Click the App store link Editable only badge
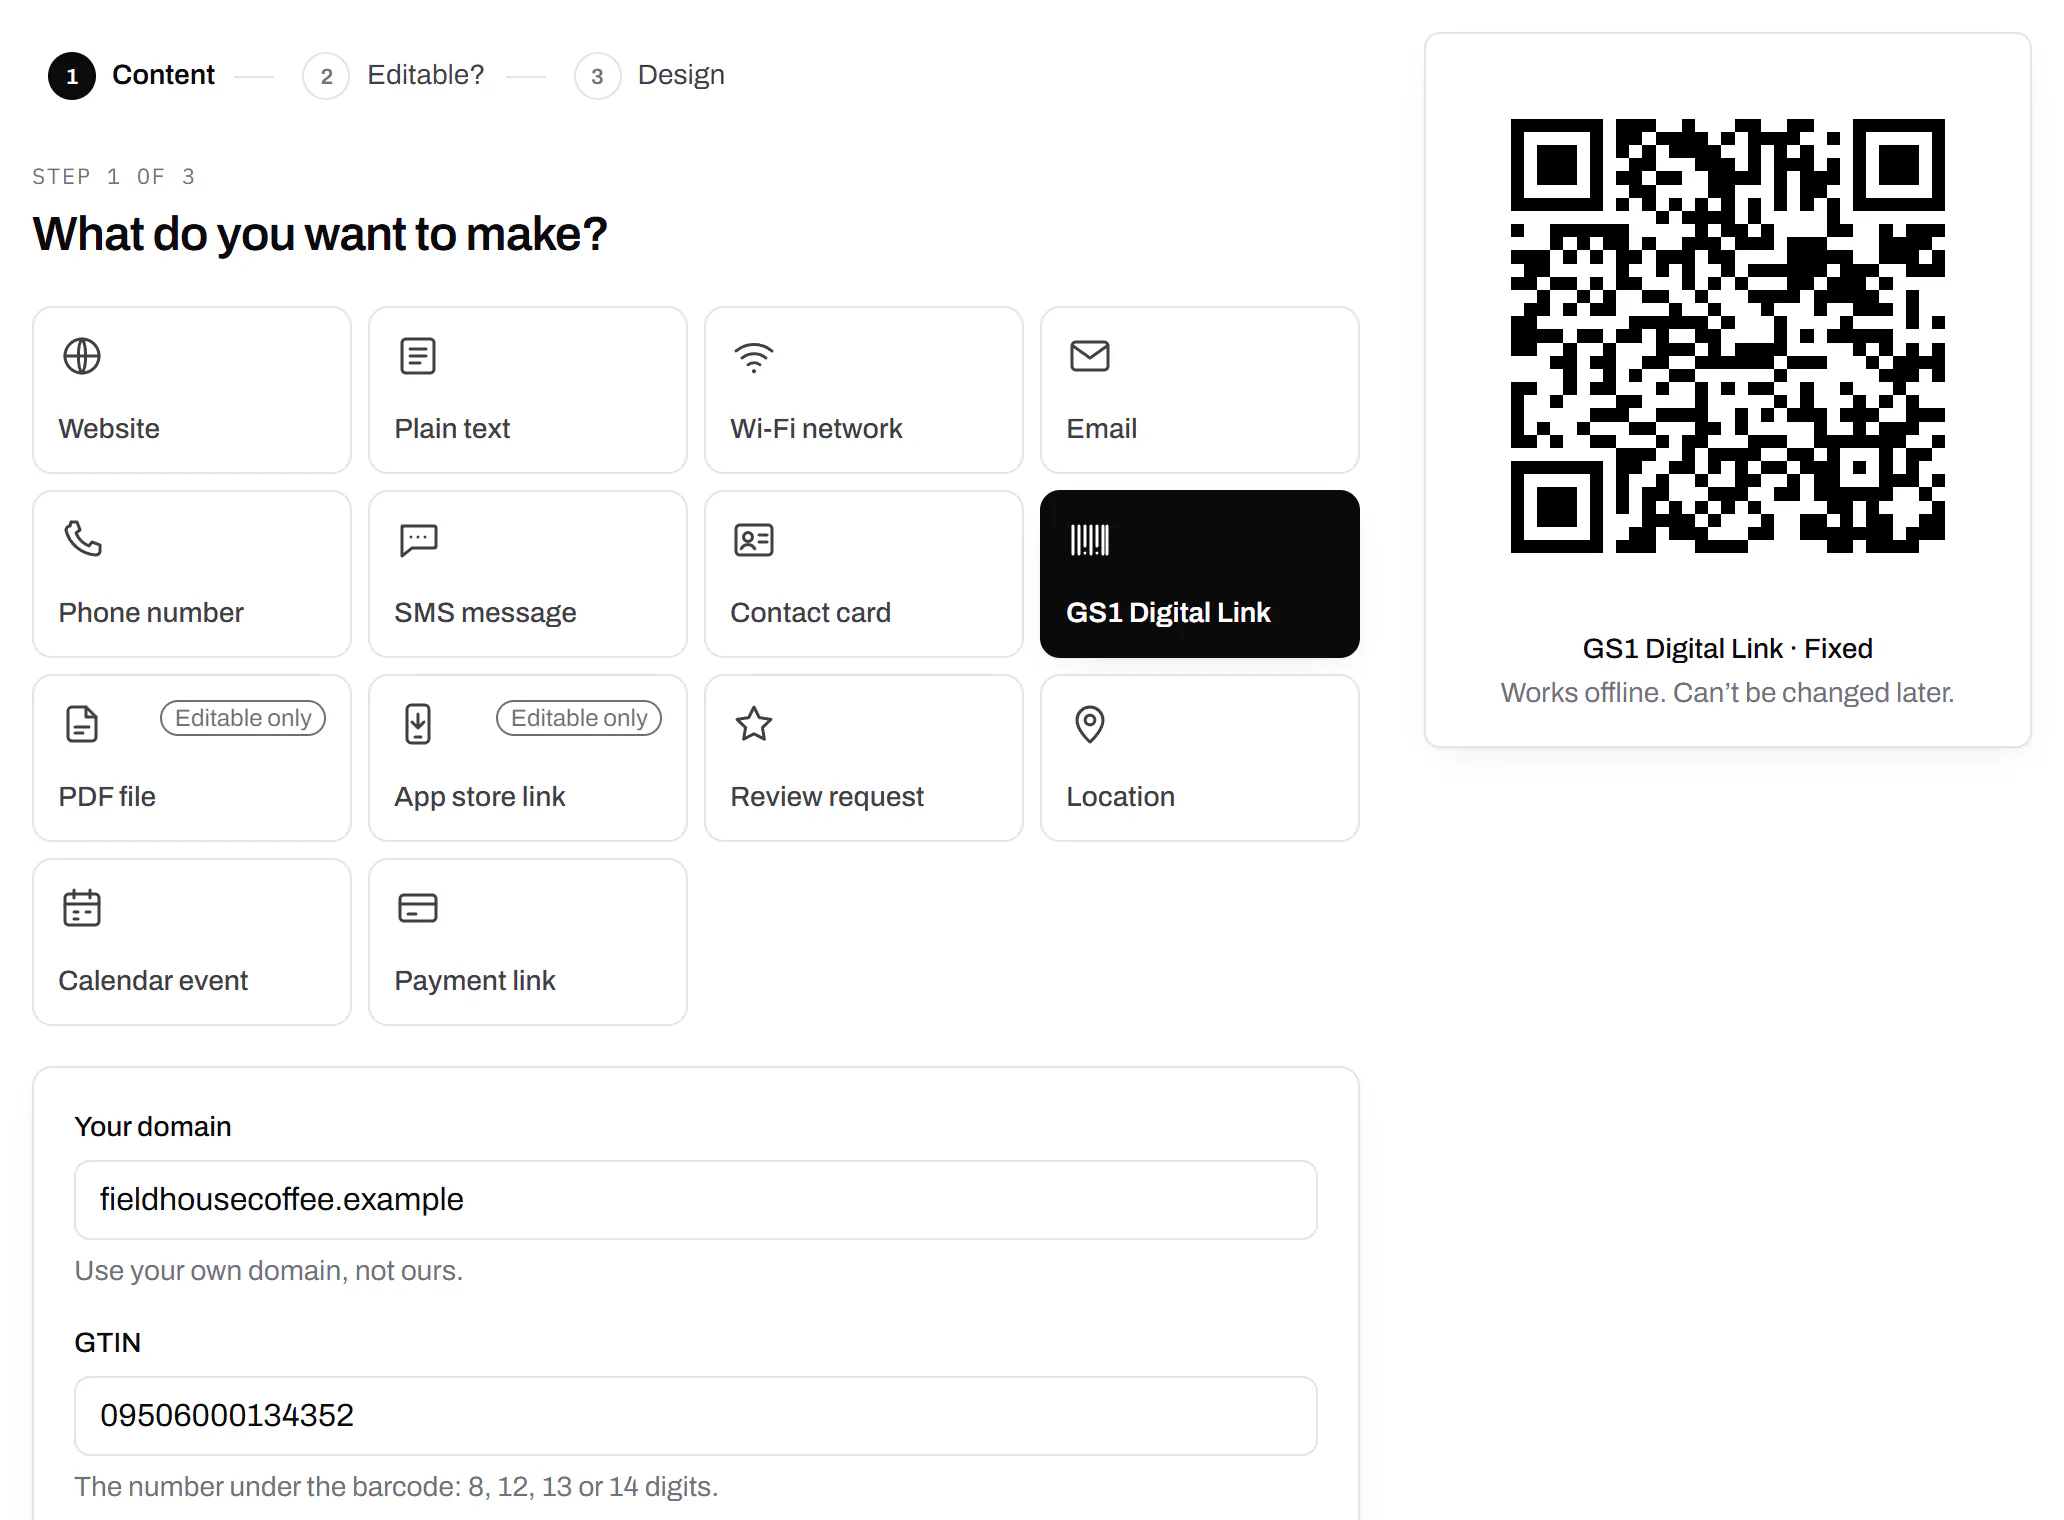 (579, 718)
